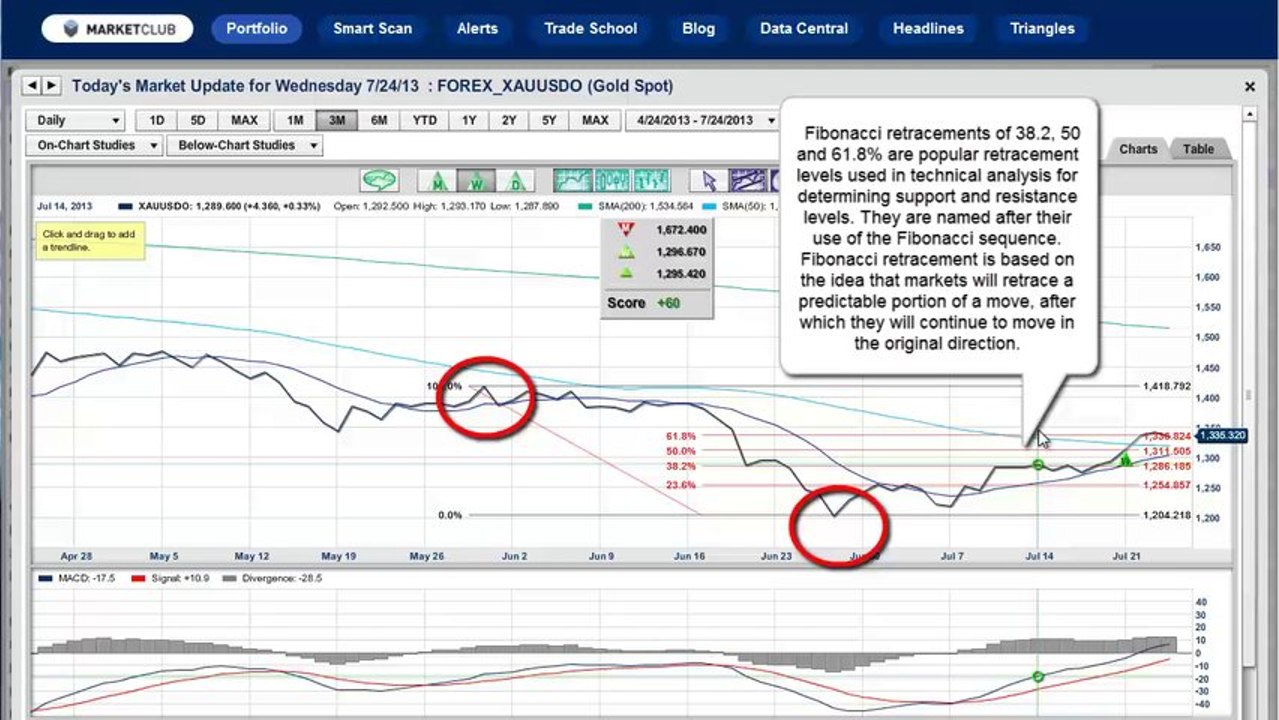Click the 61.8% Fibonacci level label
This screenshot has height=720, width=1279.
coord(680,436)
